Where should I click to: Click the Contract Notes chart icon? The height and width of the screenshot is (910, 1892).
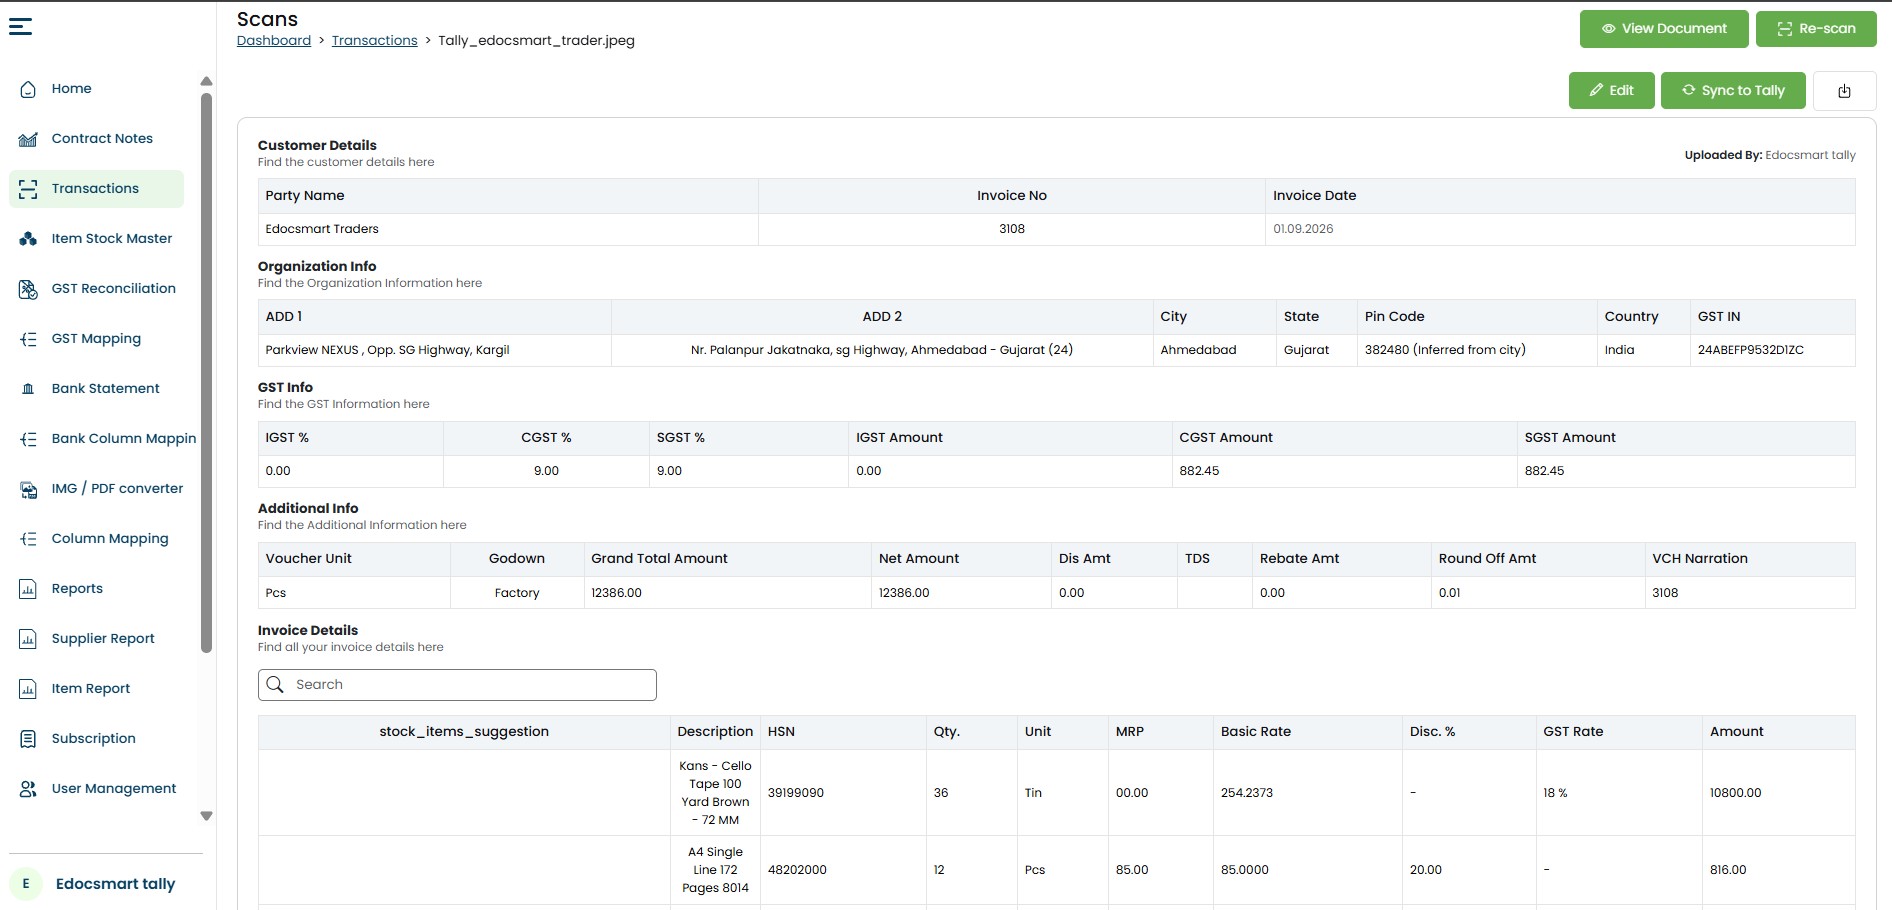28,139
